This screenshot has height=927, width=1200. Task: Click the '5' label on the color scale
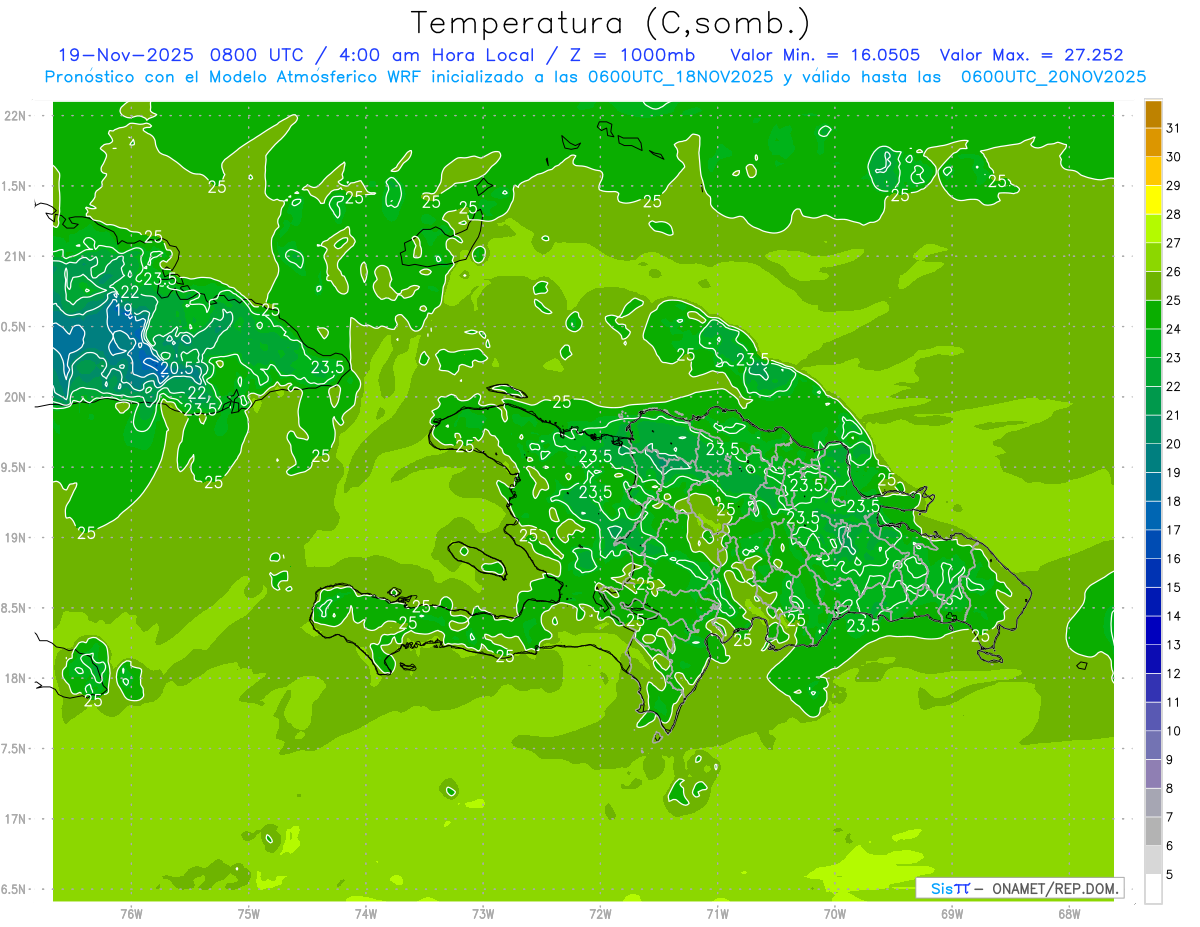(x=1170, y=875)
